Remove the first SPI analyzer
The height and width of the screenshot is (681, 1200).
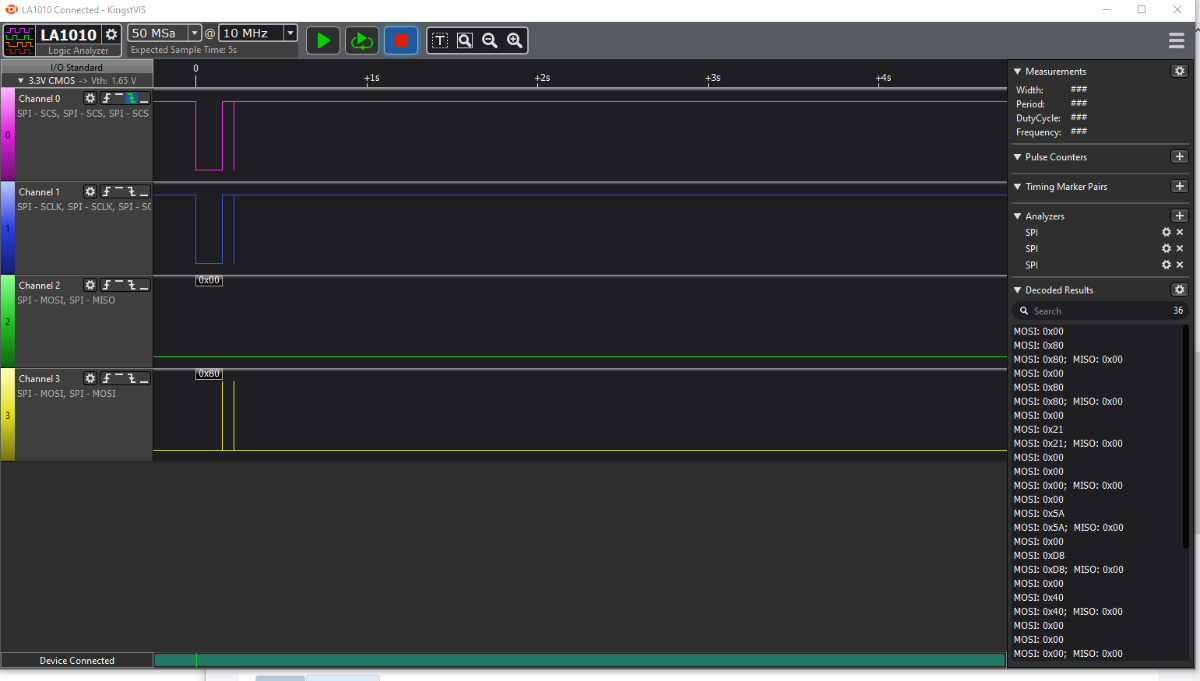point(1180,232)
